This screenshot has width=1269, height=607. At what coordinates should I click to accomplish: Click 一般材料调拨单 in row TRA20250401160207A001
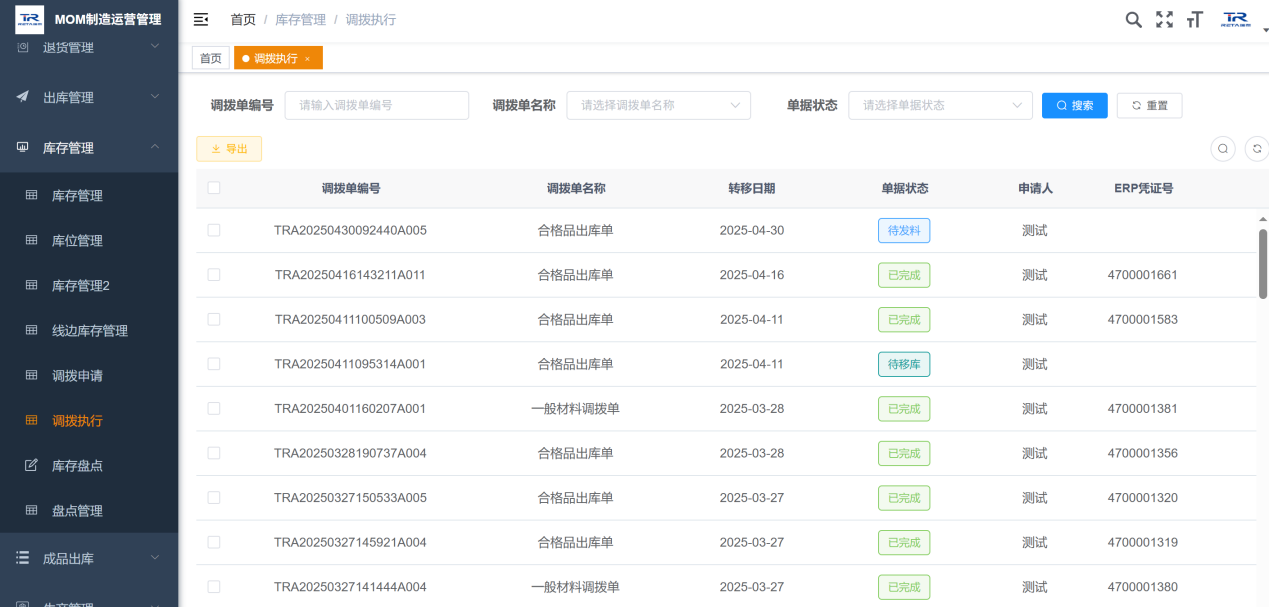point(576,408)
